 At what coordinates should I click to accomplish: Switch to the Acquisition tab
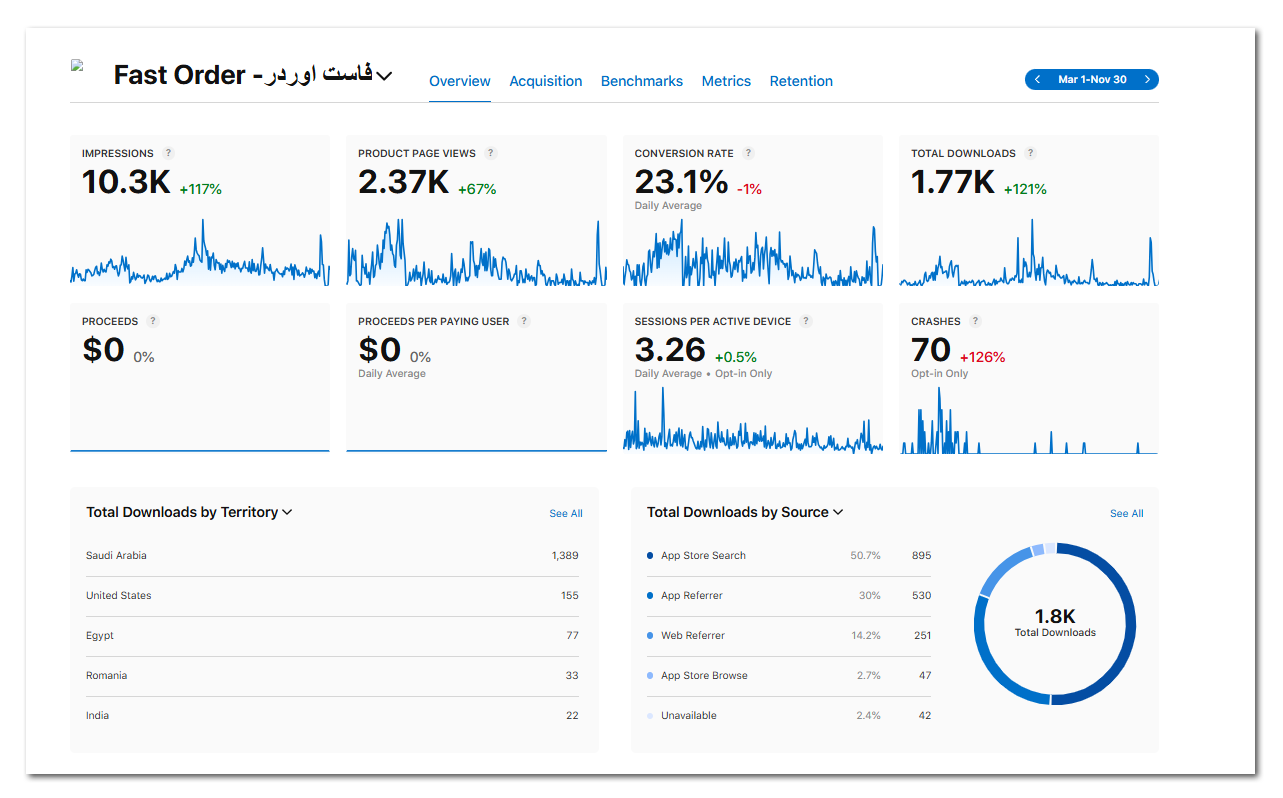click(x=546, y=81)
